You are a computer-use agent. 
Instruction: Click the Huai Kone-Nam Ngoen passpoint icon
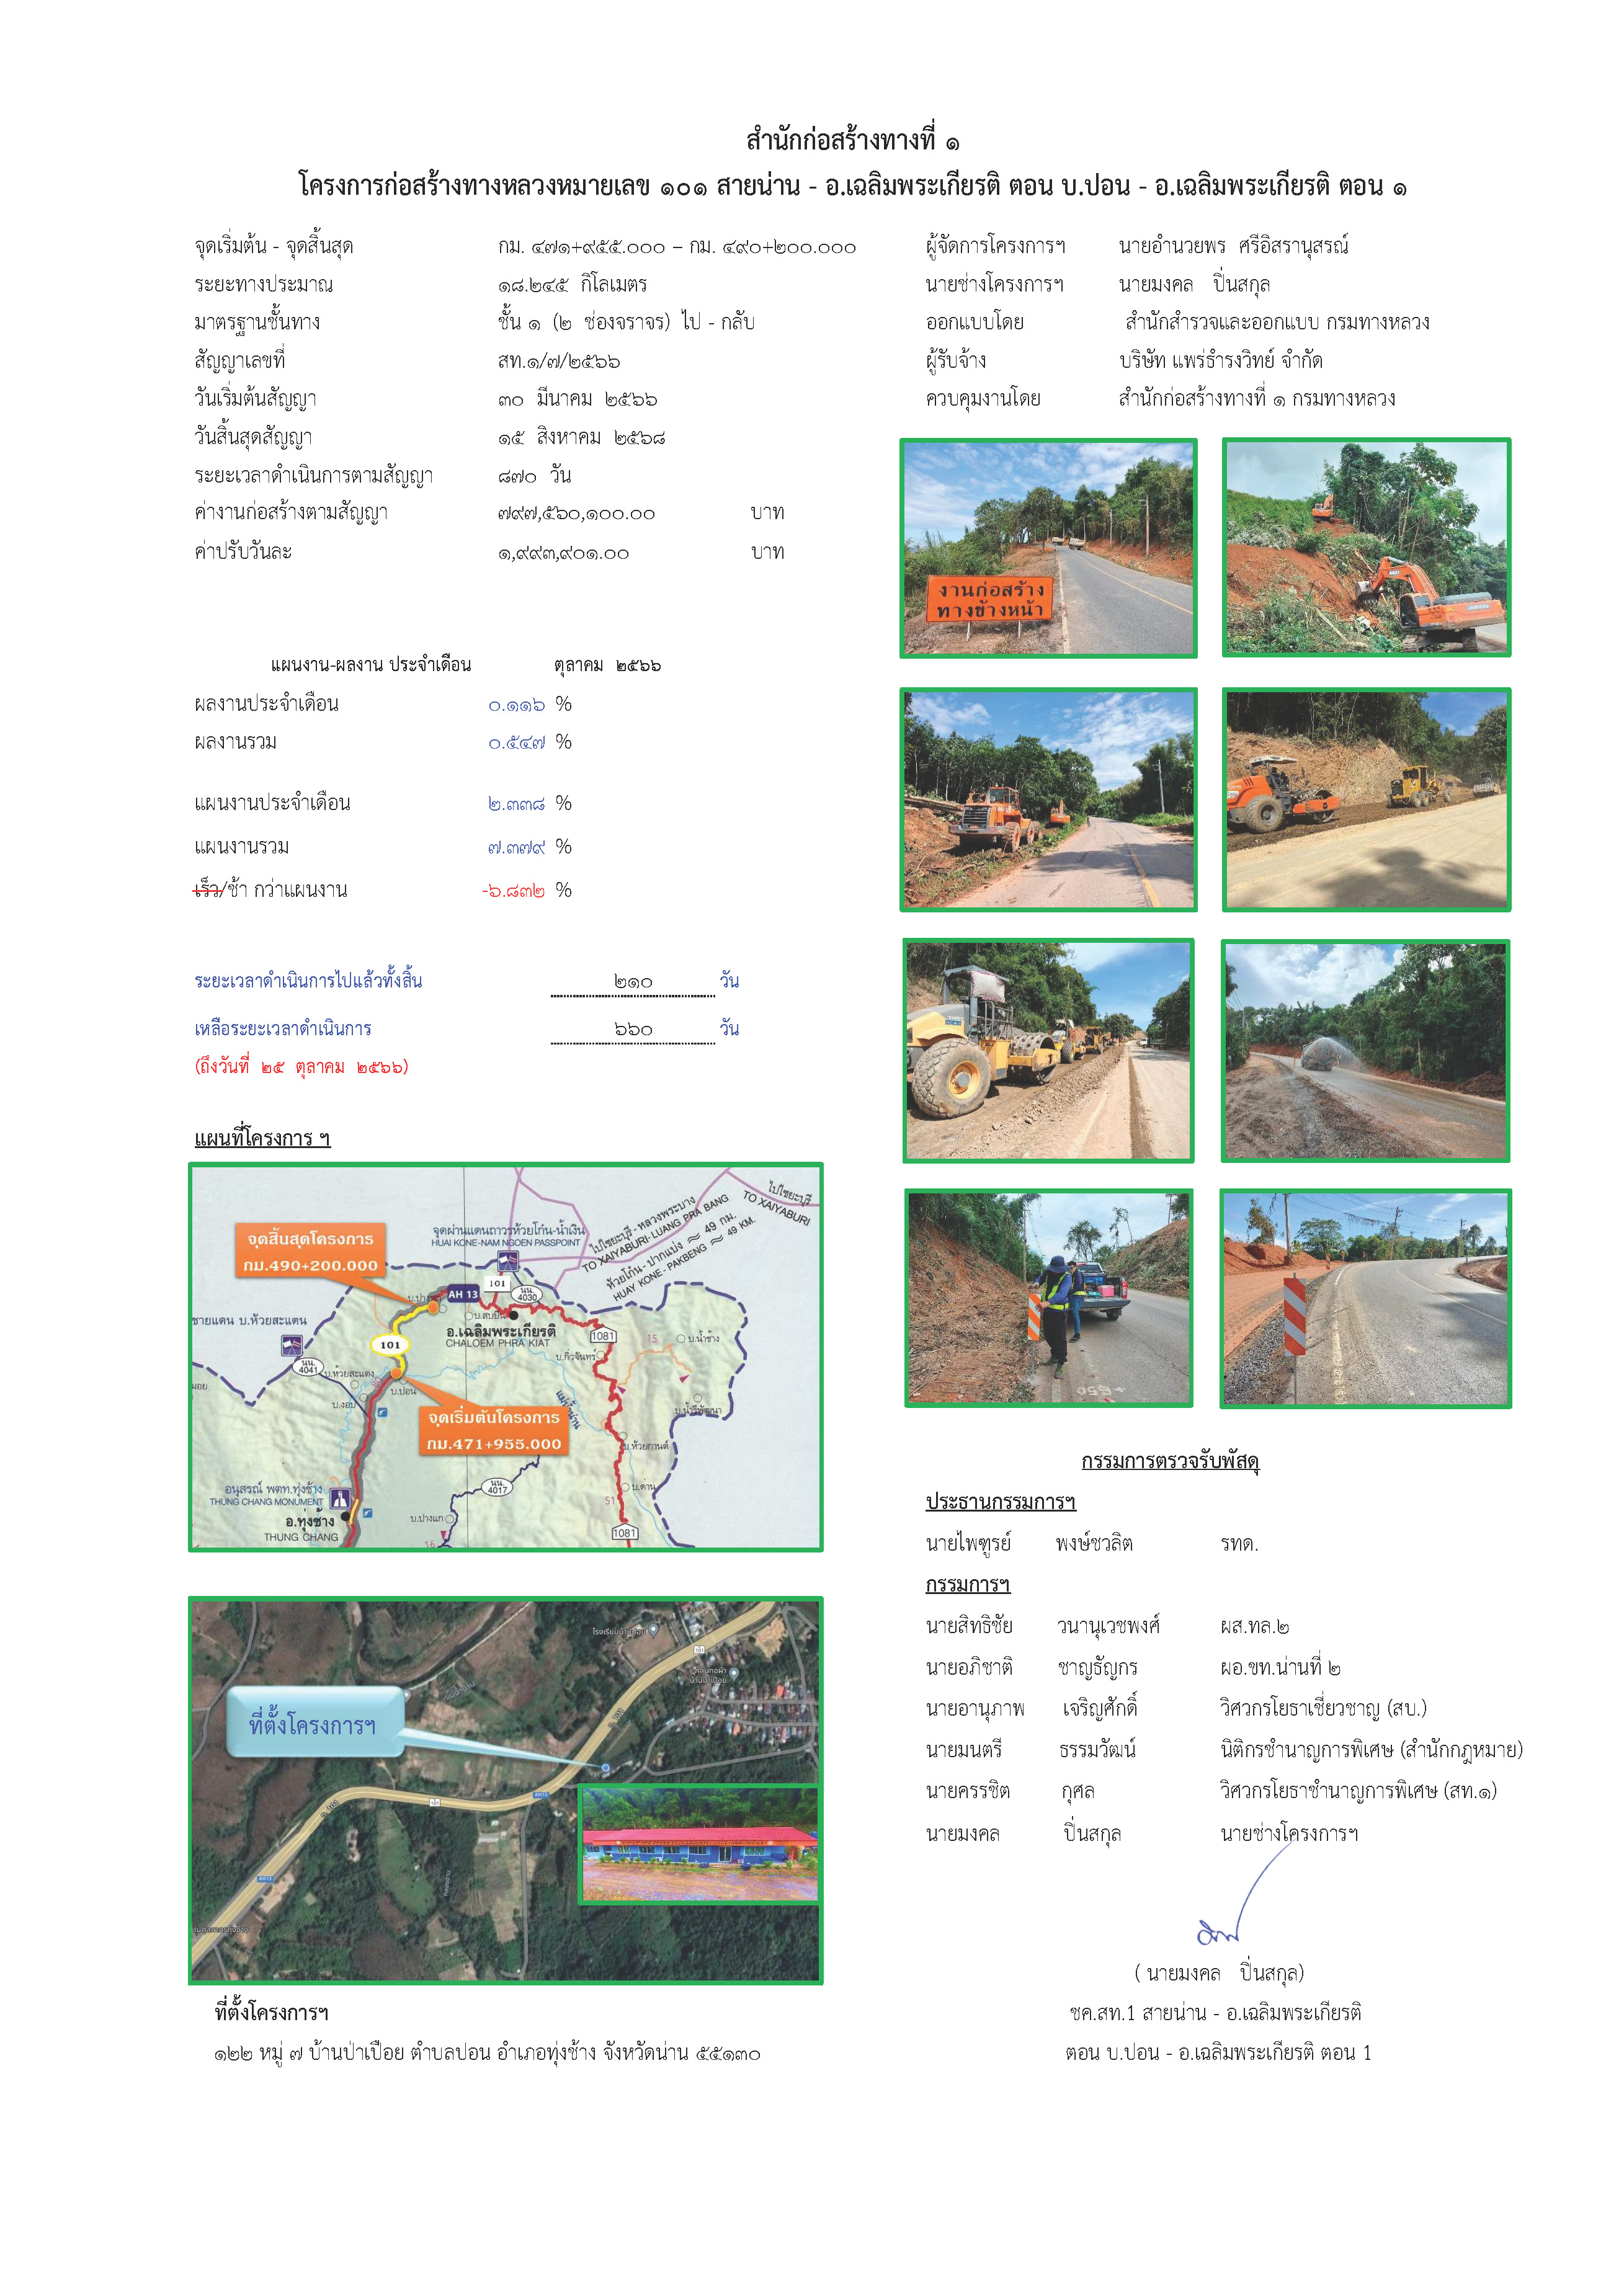[x=508, y=1261]
